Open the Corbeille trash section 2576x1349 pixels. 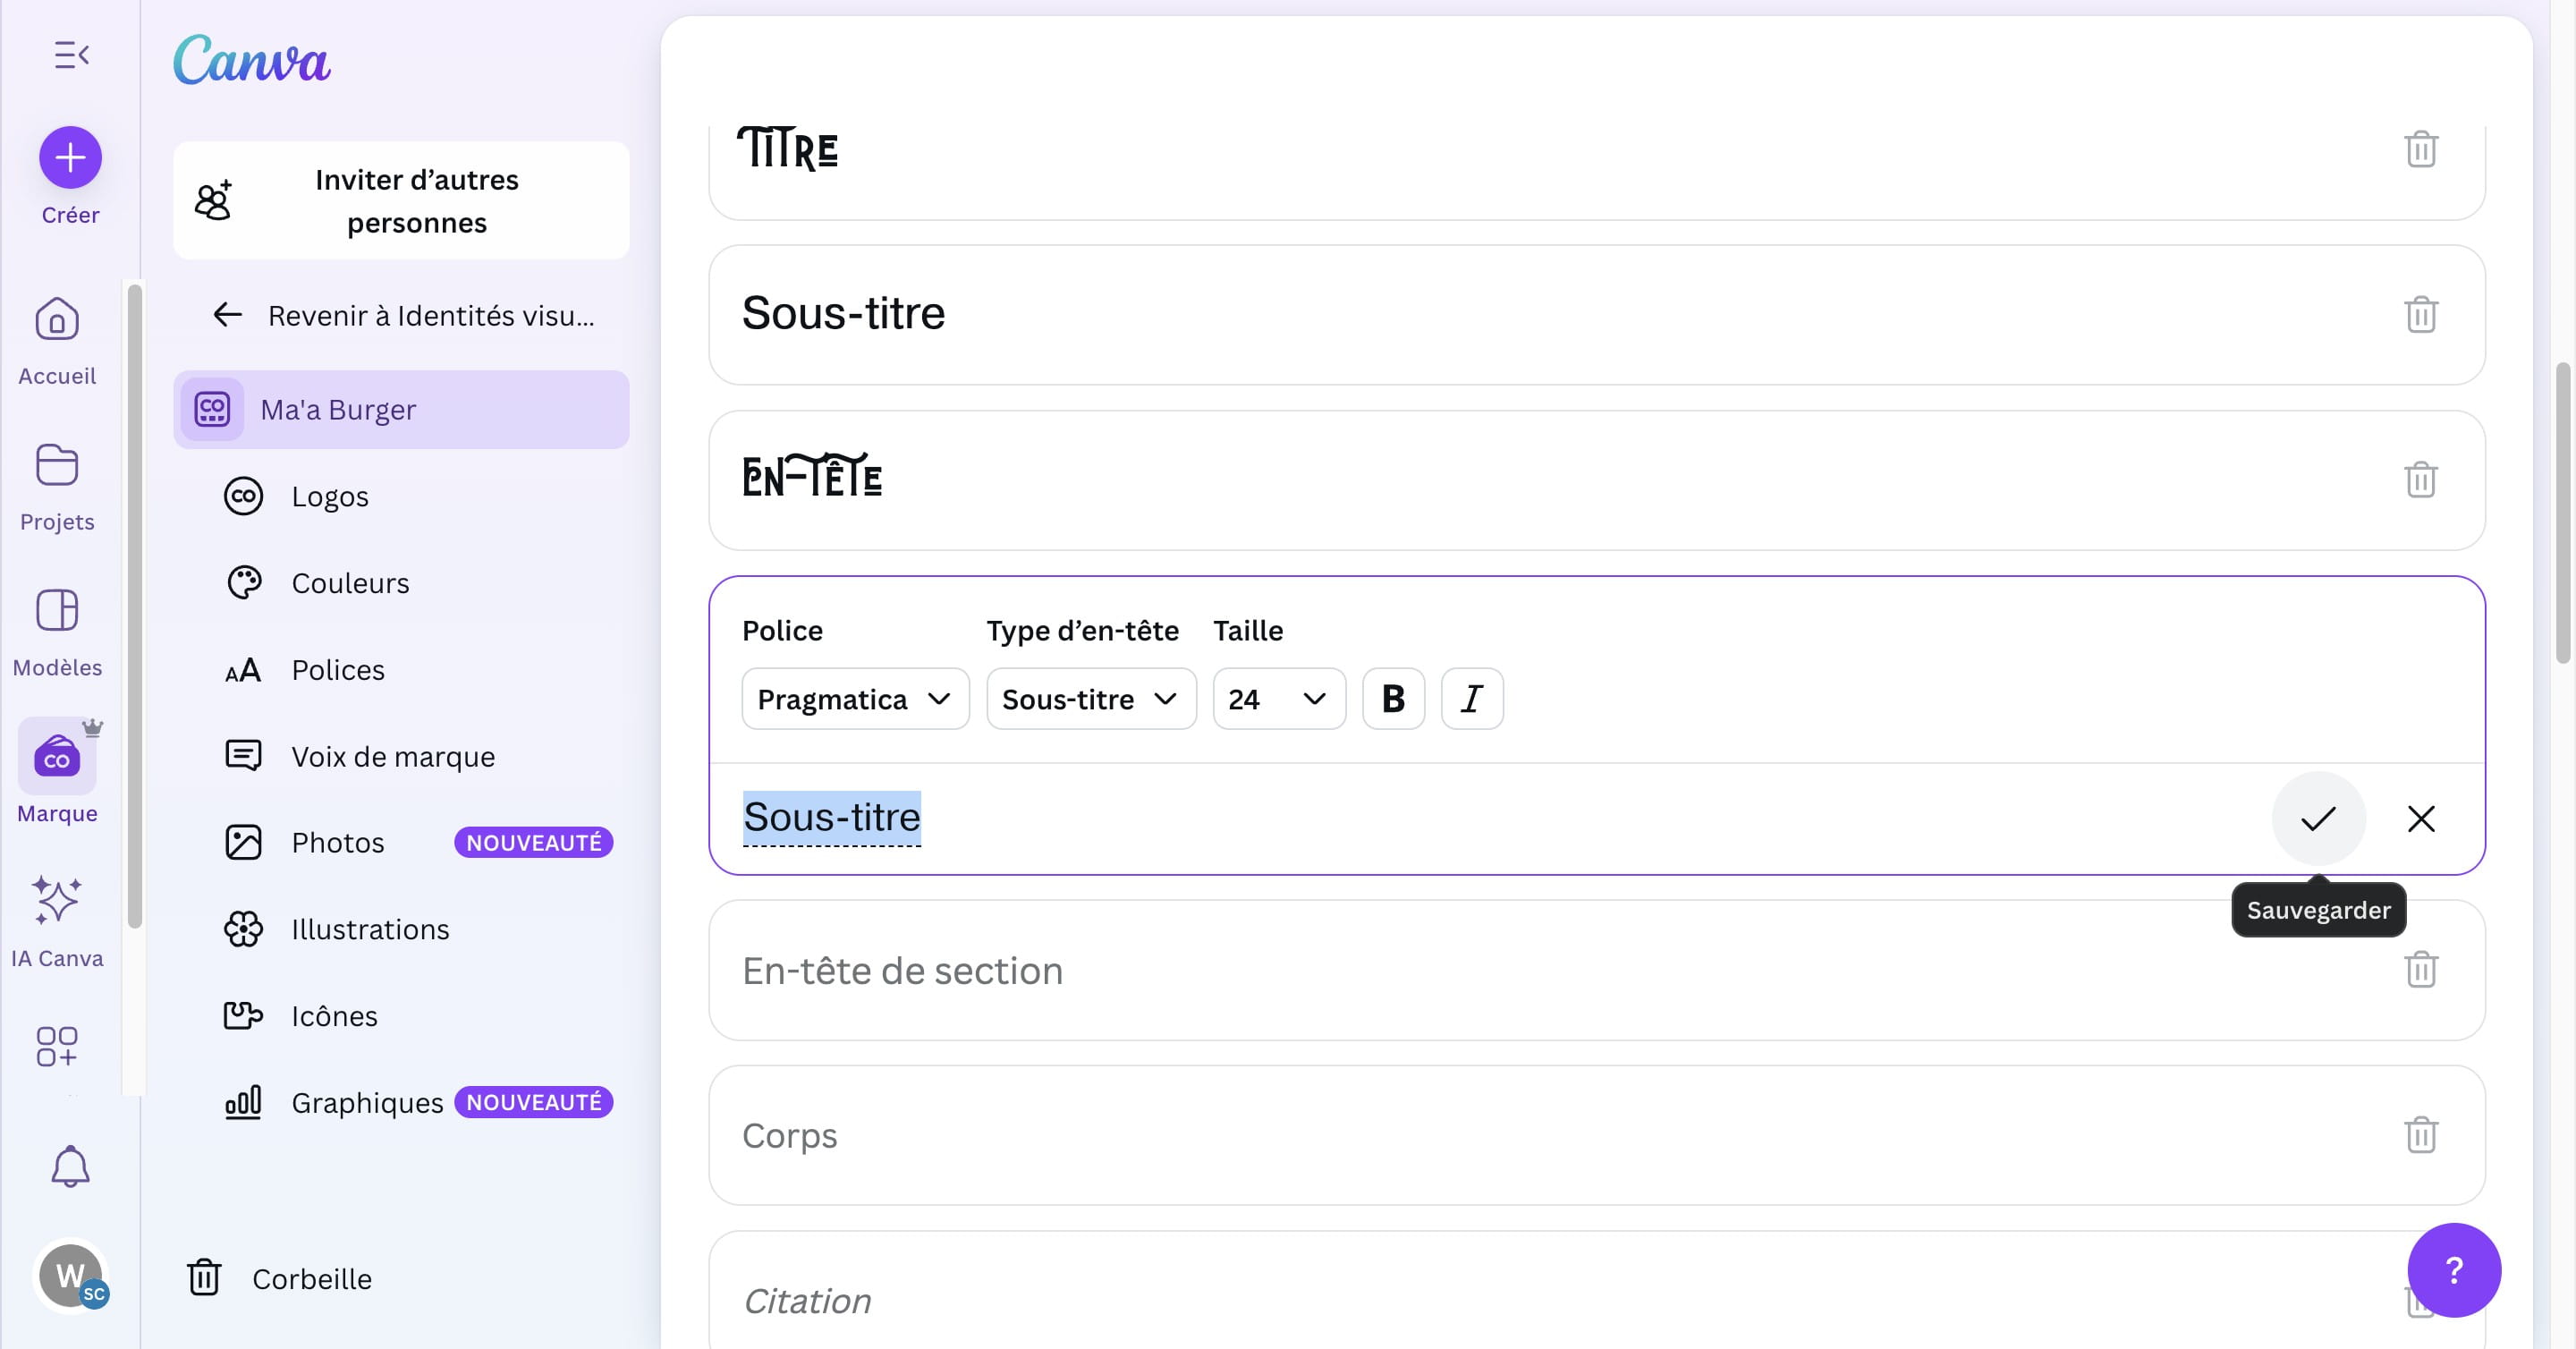(x=312, y=1278)
